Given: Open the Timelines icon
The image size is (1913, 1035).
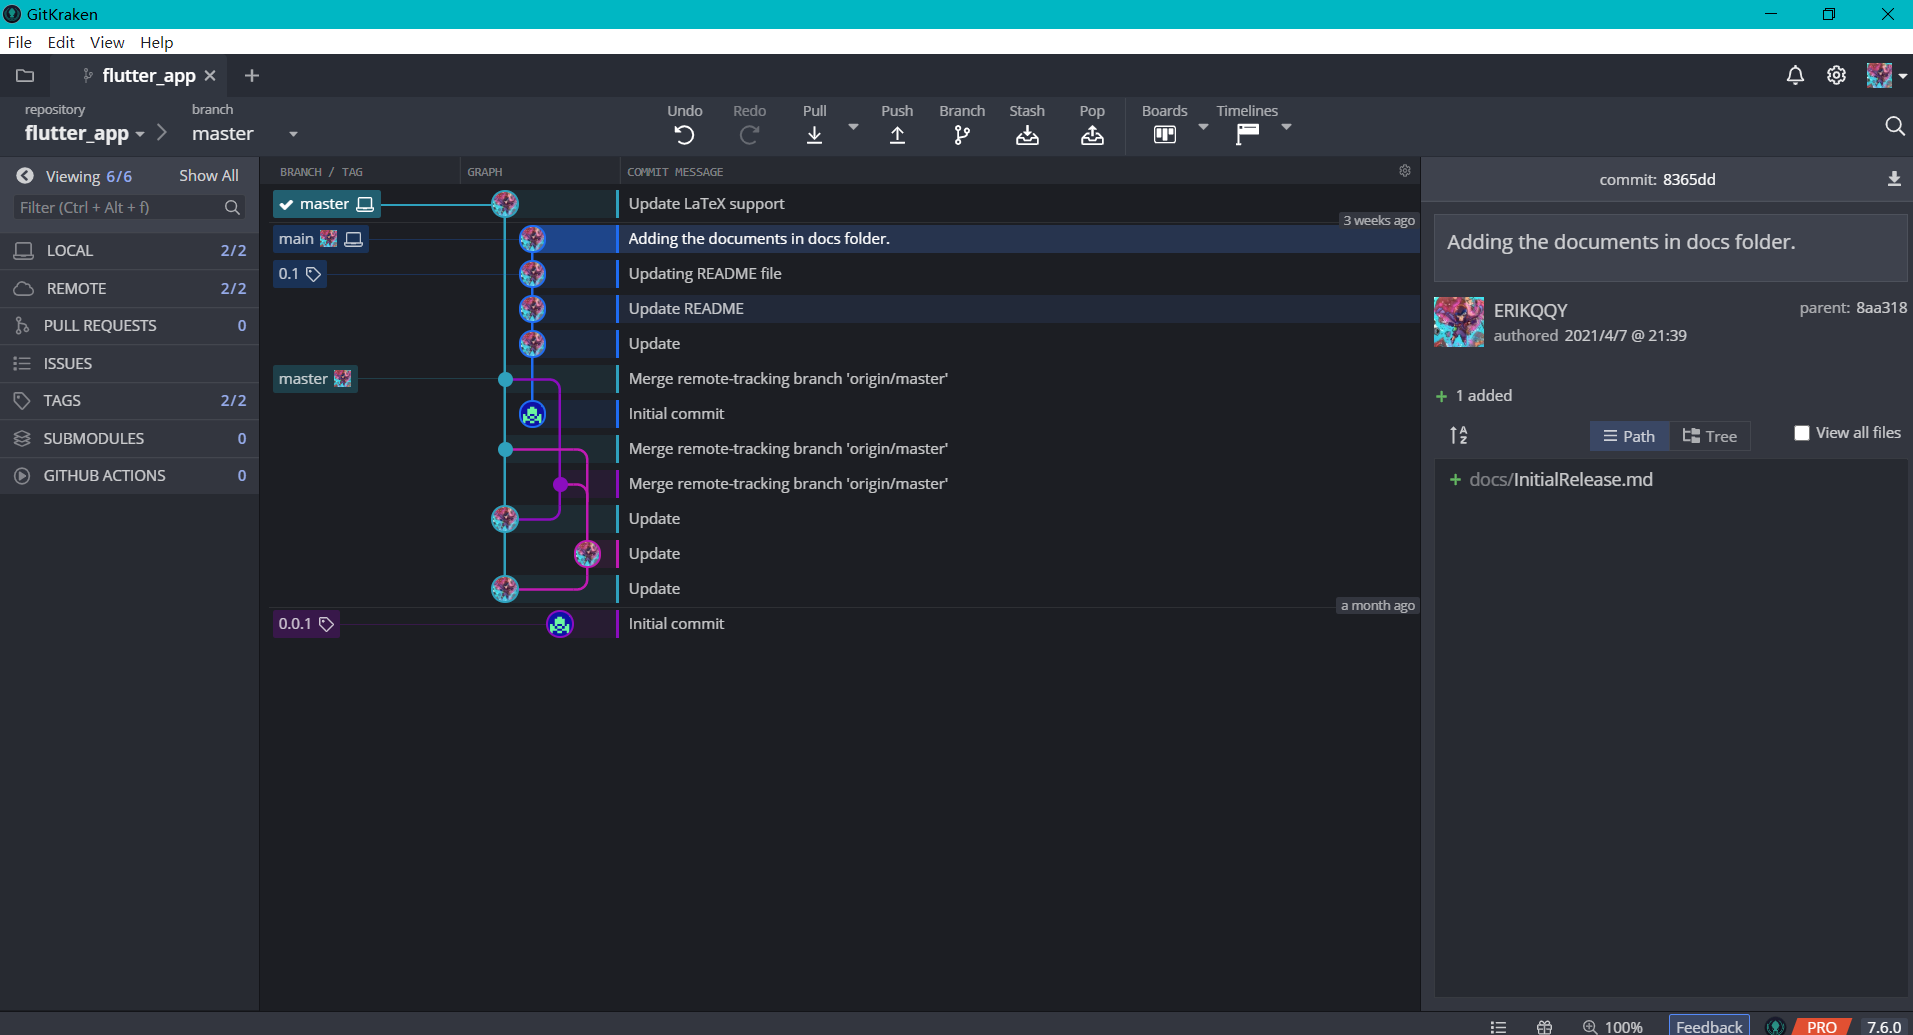Looking at the screenshot, I should [1247, 135].
